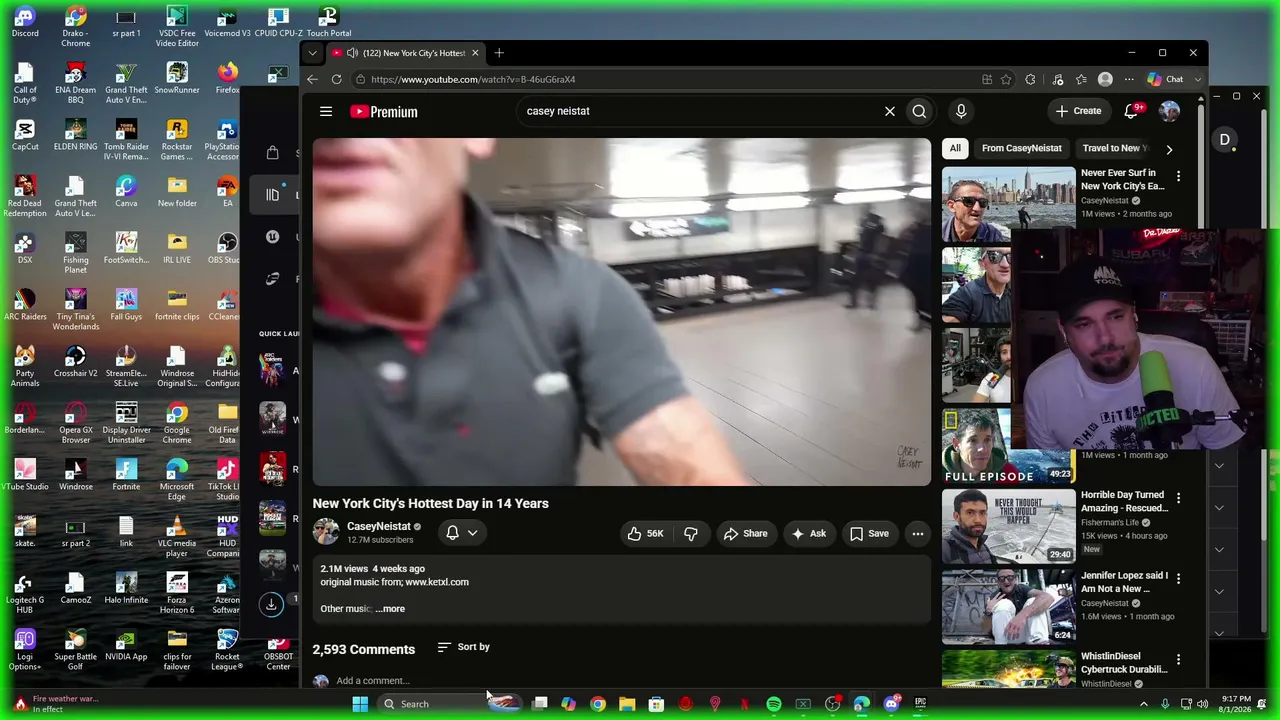The height and width of the screenshot is (720, 1280).
Task: Go to YouTube Premium home logo
Action: click(384, 112)
